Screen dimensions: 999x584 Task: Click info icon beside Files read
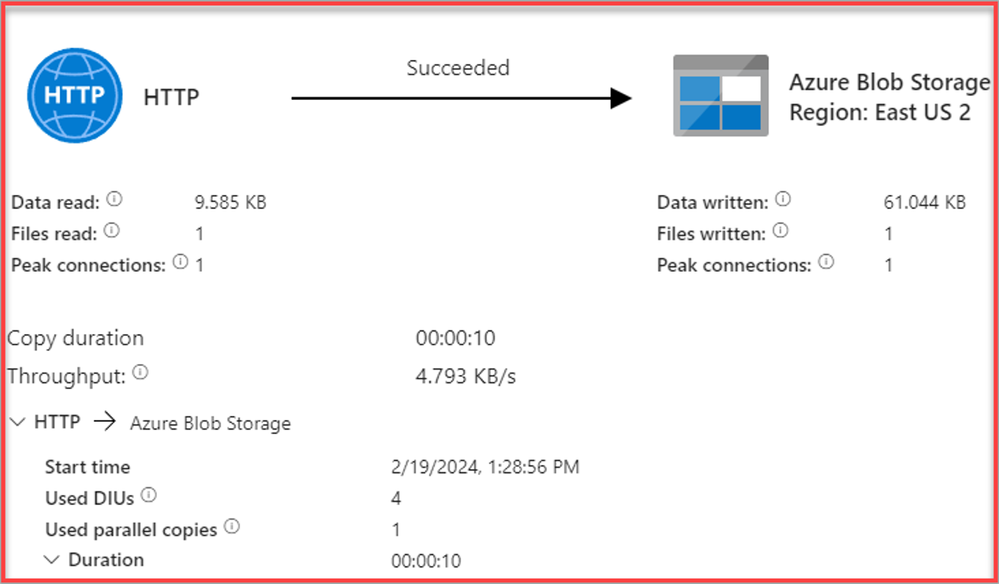pyautogui.click(x=111, y=231)
